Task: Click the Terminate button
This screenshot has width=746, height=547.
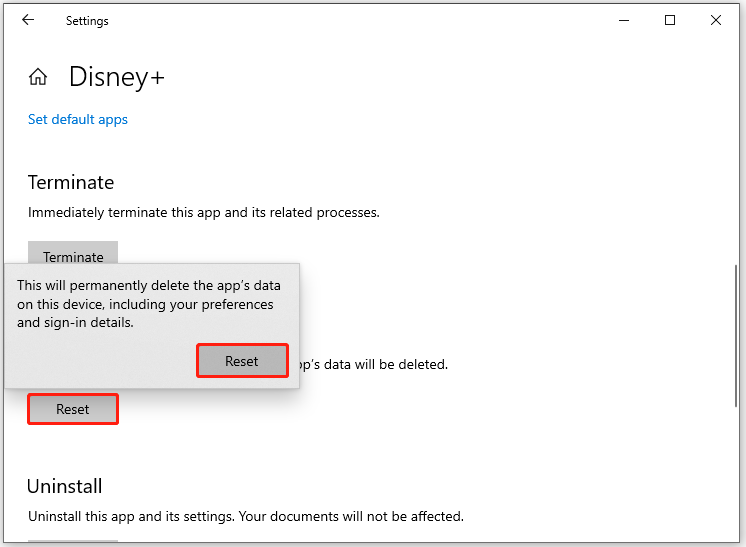Action: click(x=73, y=253)
